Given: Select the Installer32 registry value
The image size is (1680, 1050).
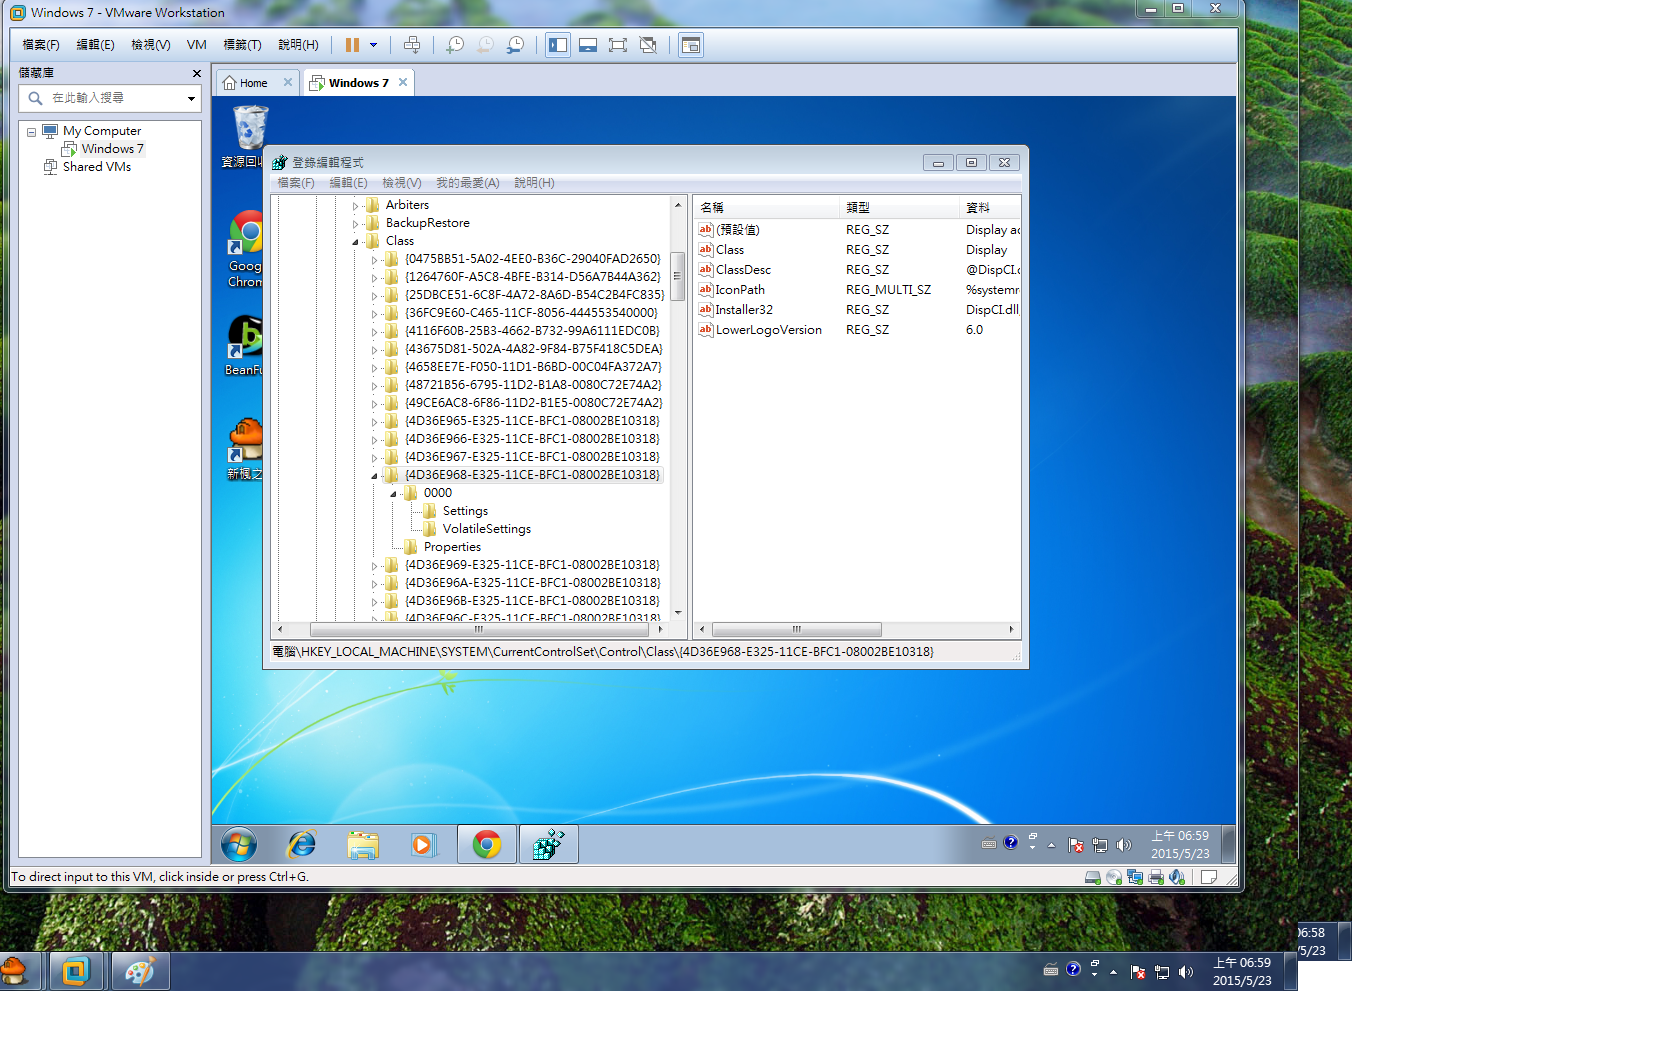Looking at the screenshot, I should pyautogui.click(x=744, y=310).
